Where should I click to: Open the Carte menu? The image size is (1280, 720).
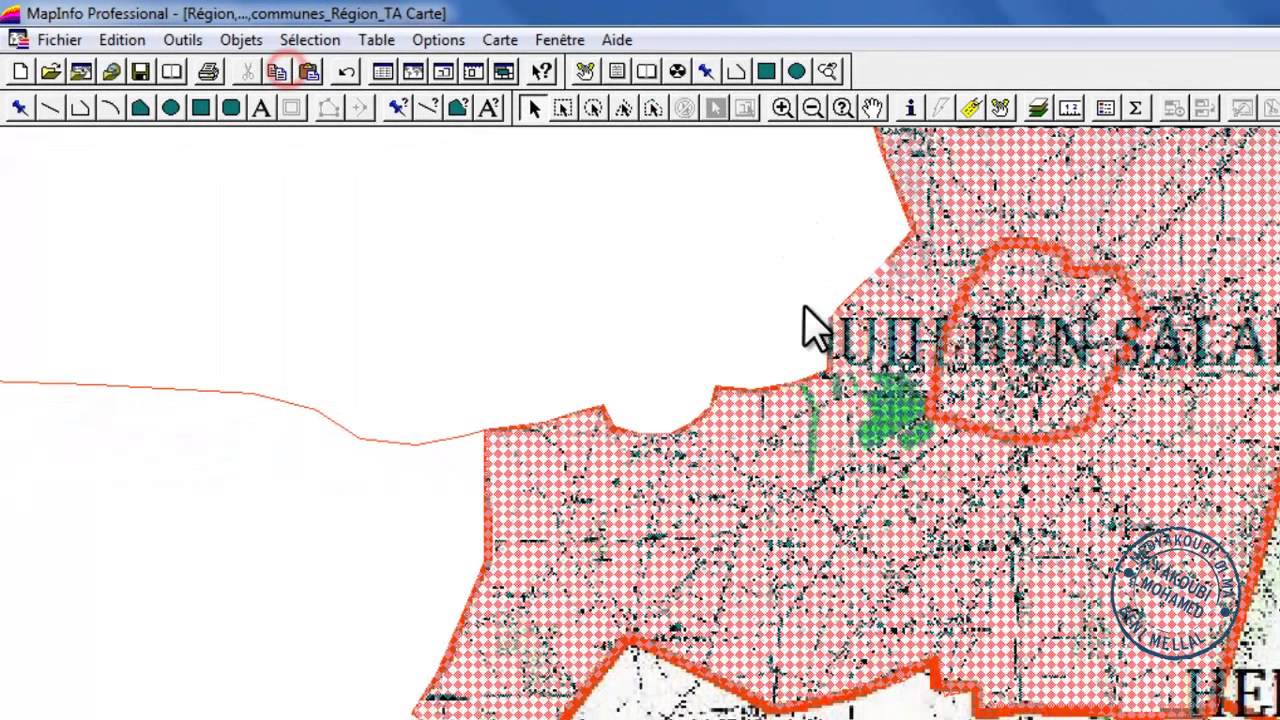[x=500, y=40]
